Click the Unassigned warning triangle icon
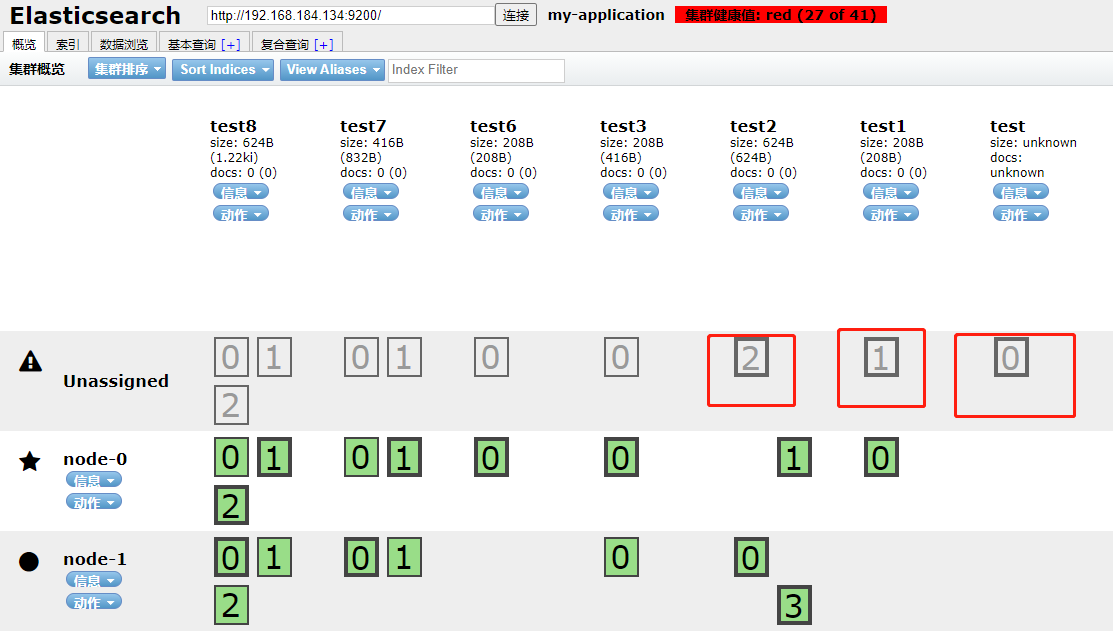 tap(30, 361)
